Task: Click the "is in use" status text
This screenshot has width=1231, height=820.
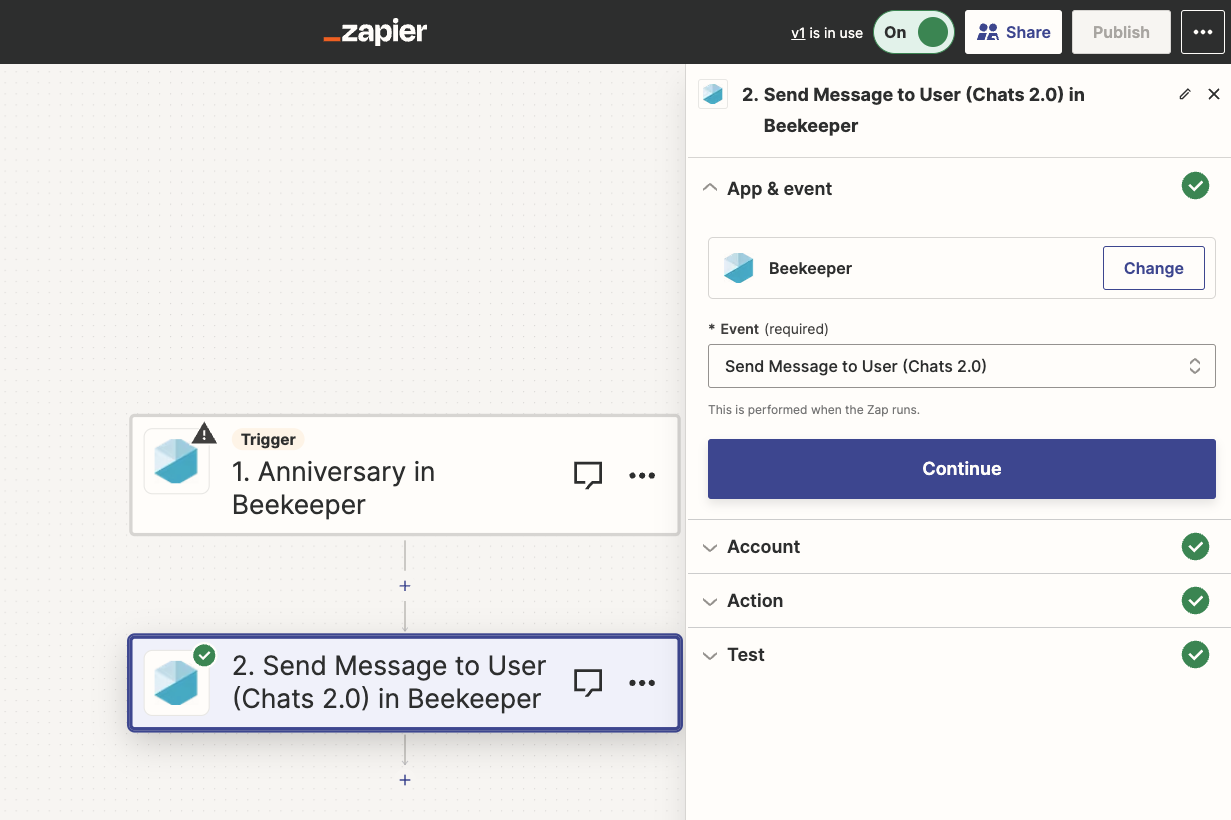Action: 836,33
